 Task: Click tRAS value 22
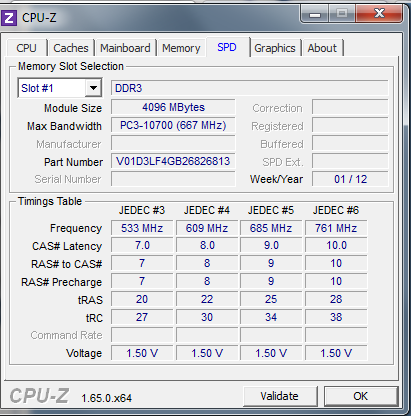pos(207,299)
